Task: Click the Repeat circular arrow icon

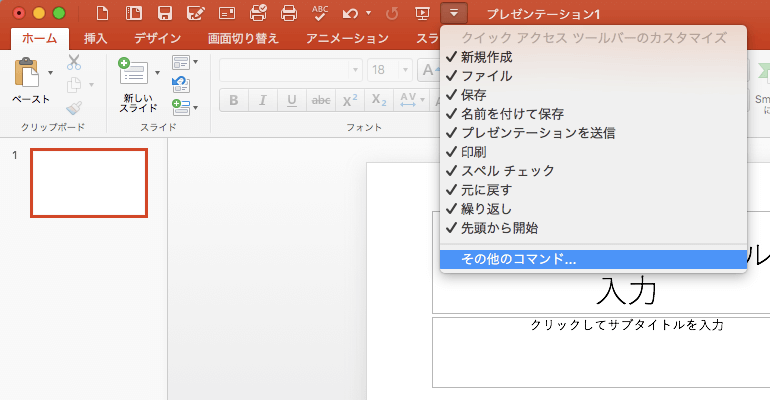Action: pyautogui.click(x=392, y=14)
